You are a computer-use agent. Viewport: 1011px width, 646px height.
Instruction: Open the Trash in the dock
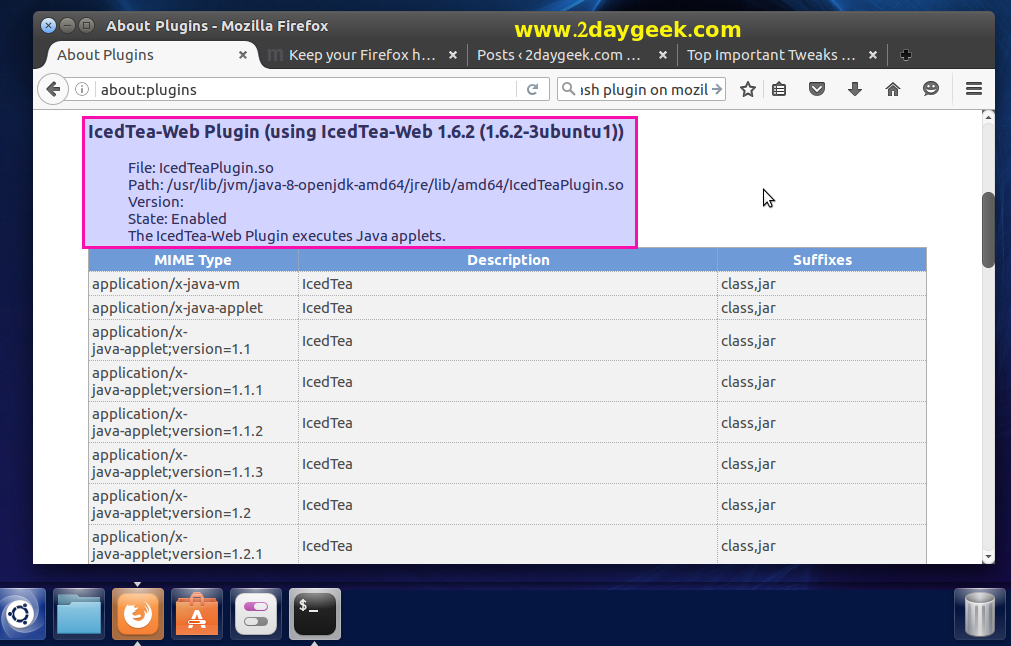coord(979,614)
